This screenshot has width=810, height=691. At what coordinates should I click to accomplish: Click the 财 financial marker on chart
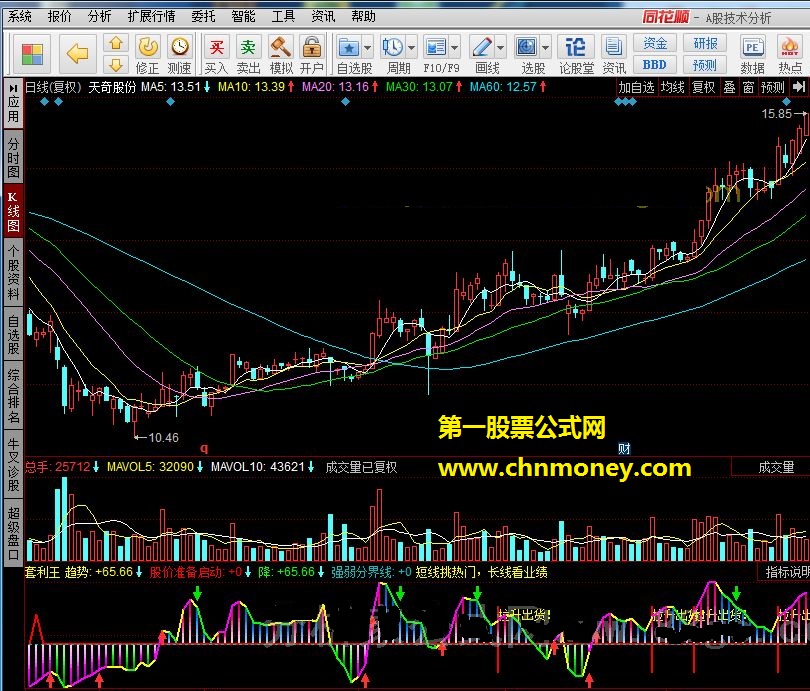tap(625, 448)
